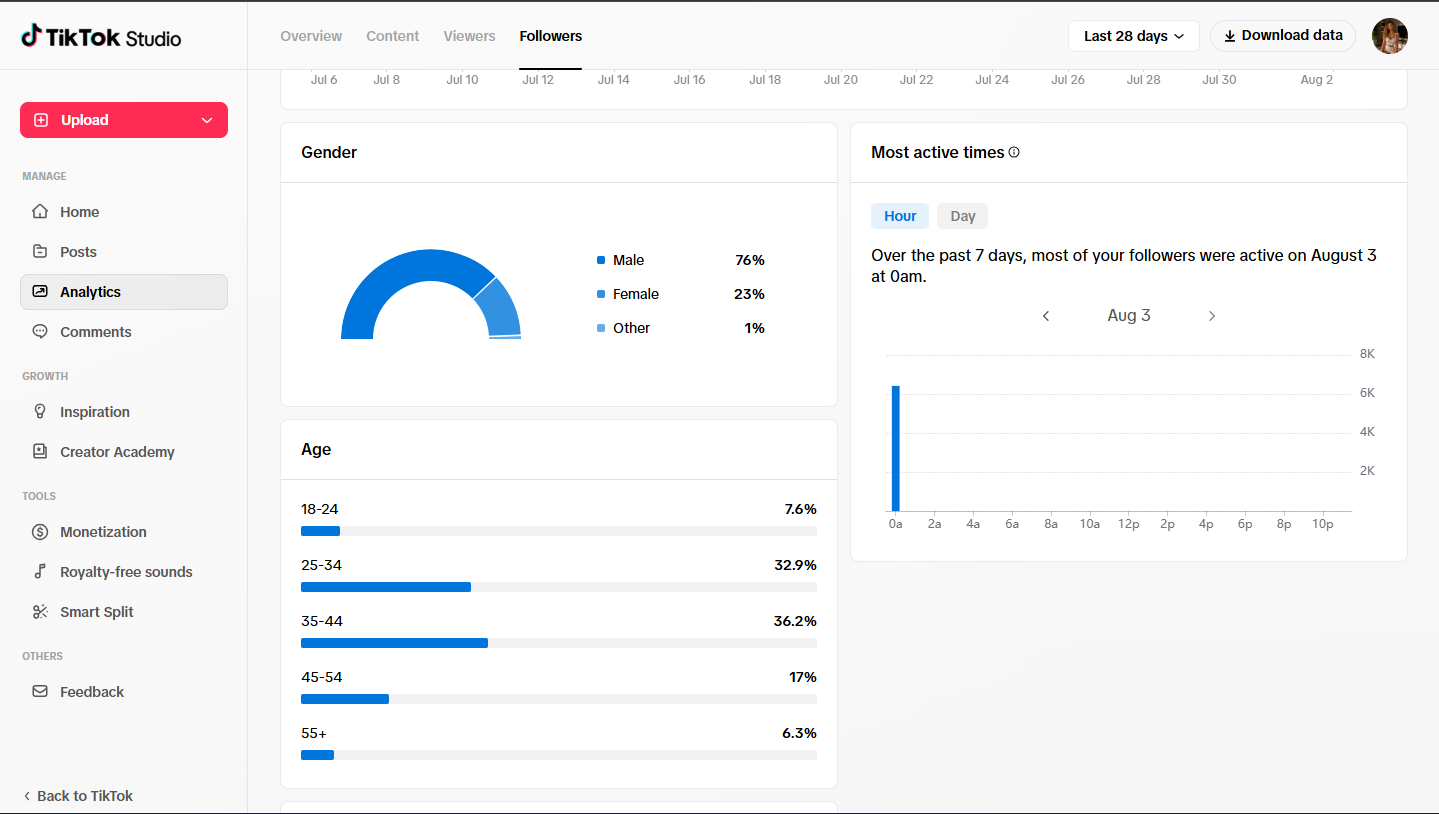Go to previous day before Aug 3

point(1046,316)
